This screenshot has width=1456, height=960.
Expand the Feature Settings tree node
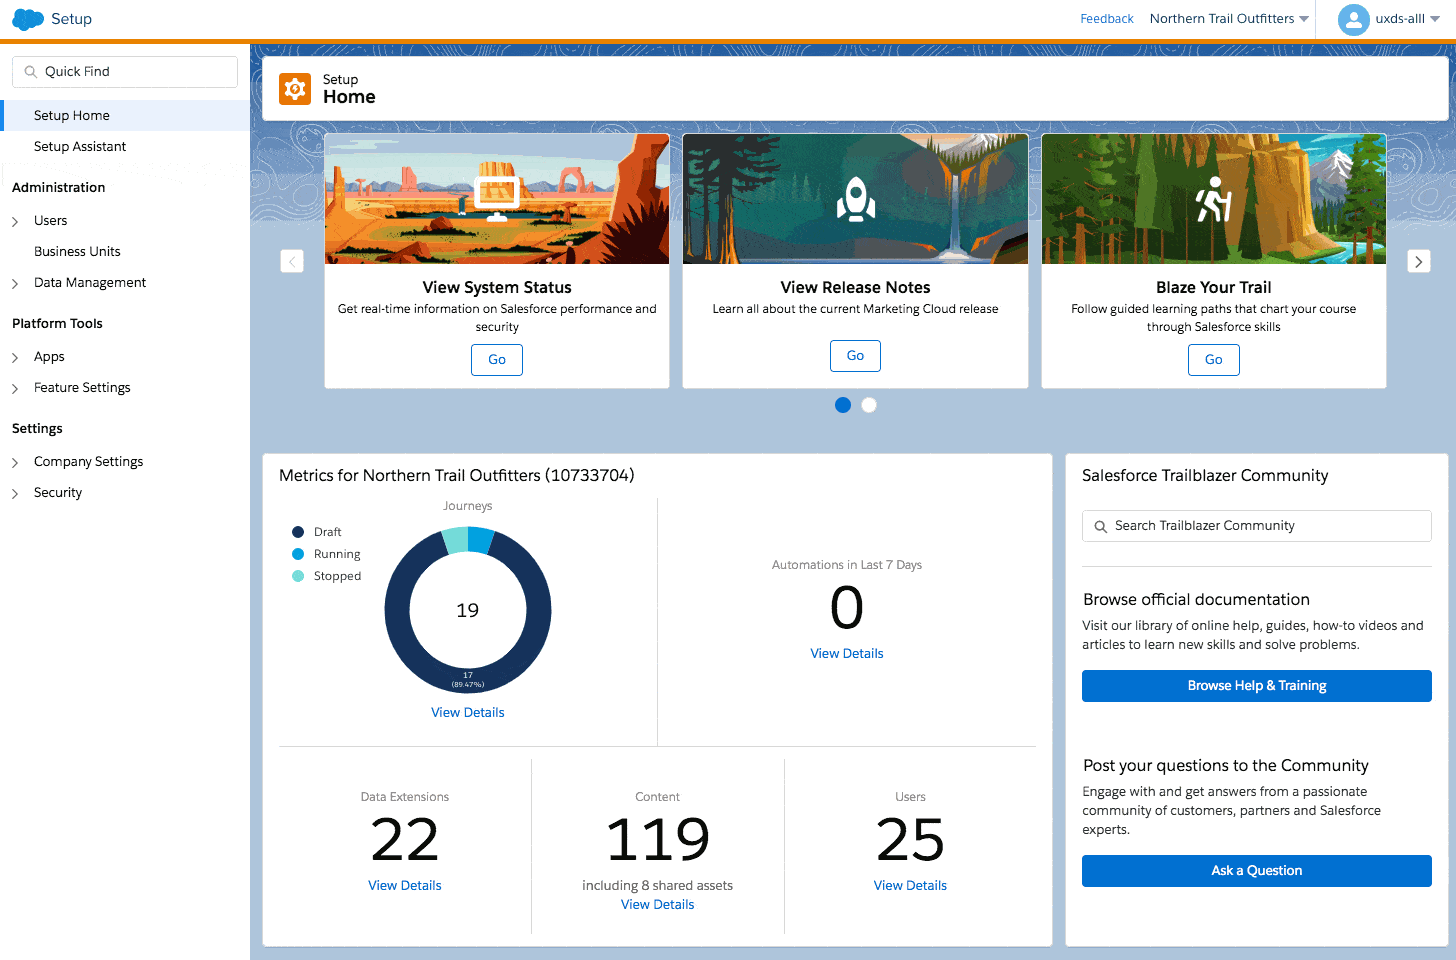pos(15,389)
